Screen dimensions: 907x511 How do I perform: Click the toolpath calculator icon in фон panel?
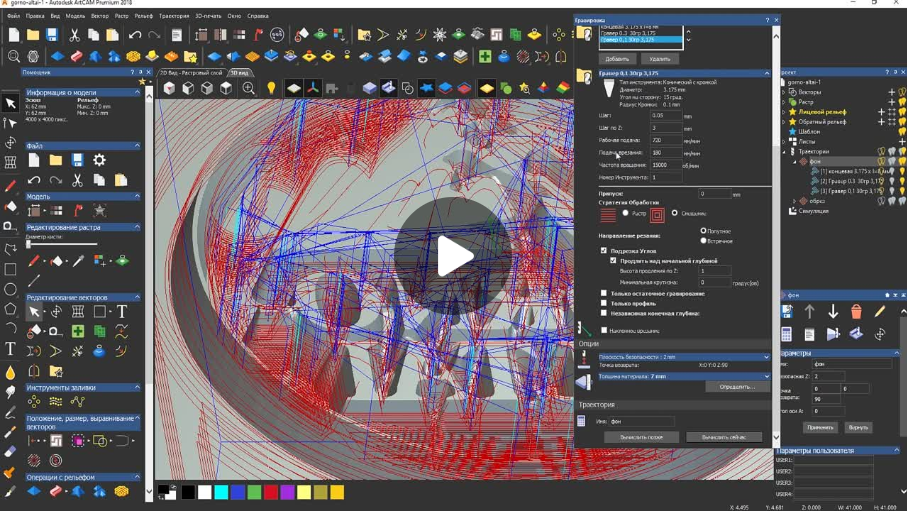coord(787,334)
